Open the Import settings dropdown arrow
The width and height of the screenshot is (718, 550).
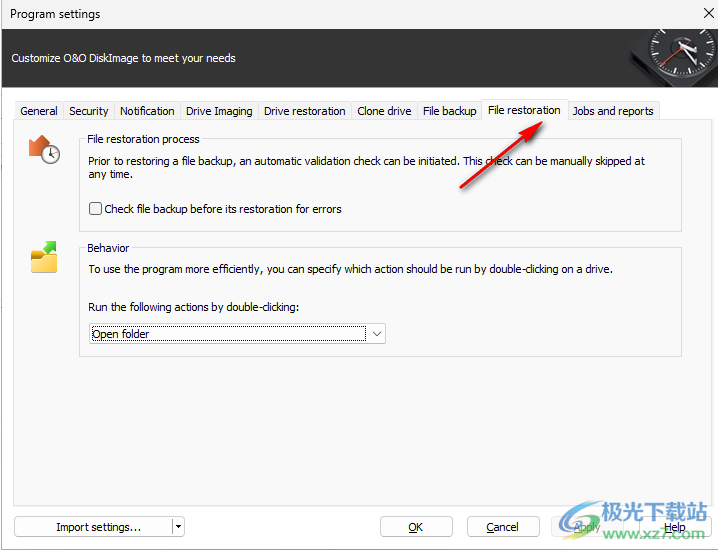[x=178, y=527]
